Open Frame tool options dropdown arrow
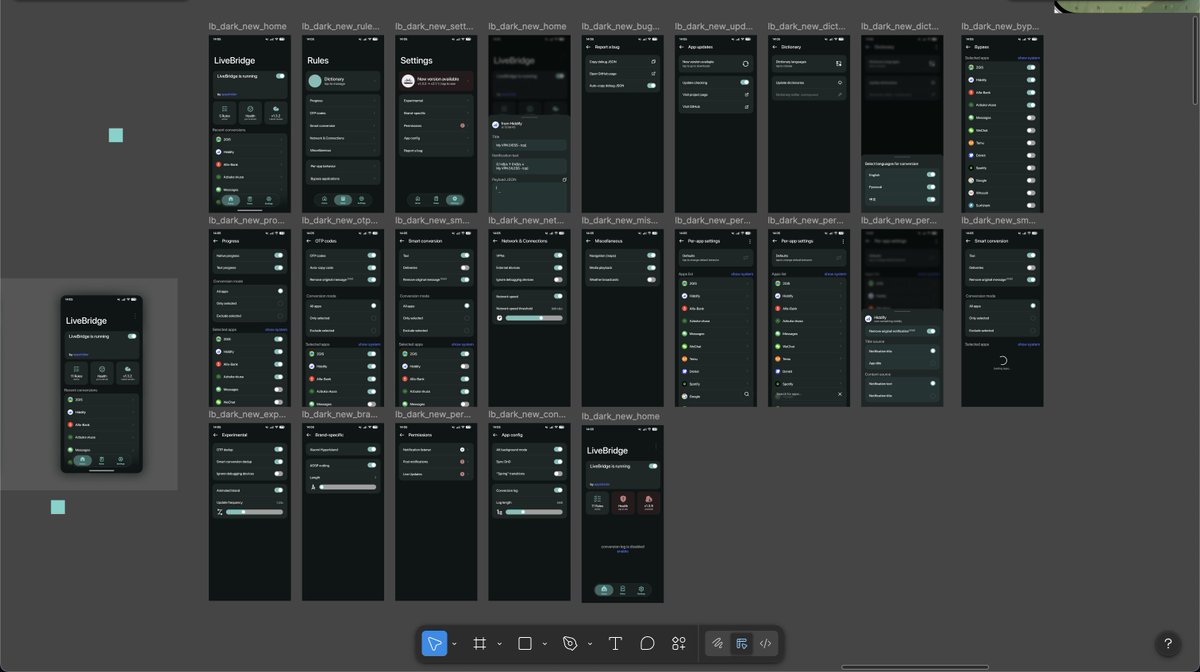Screen dimensions: 1200x672 pos(499,644)
